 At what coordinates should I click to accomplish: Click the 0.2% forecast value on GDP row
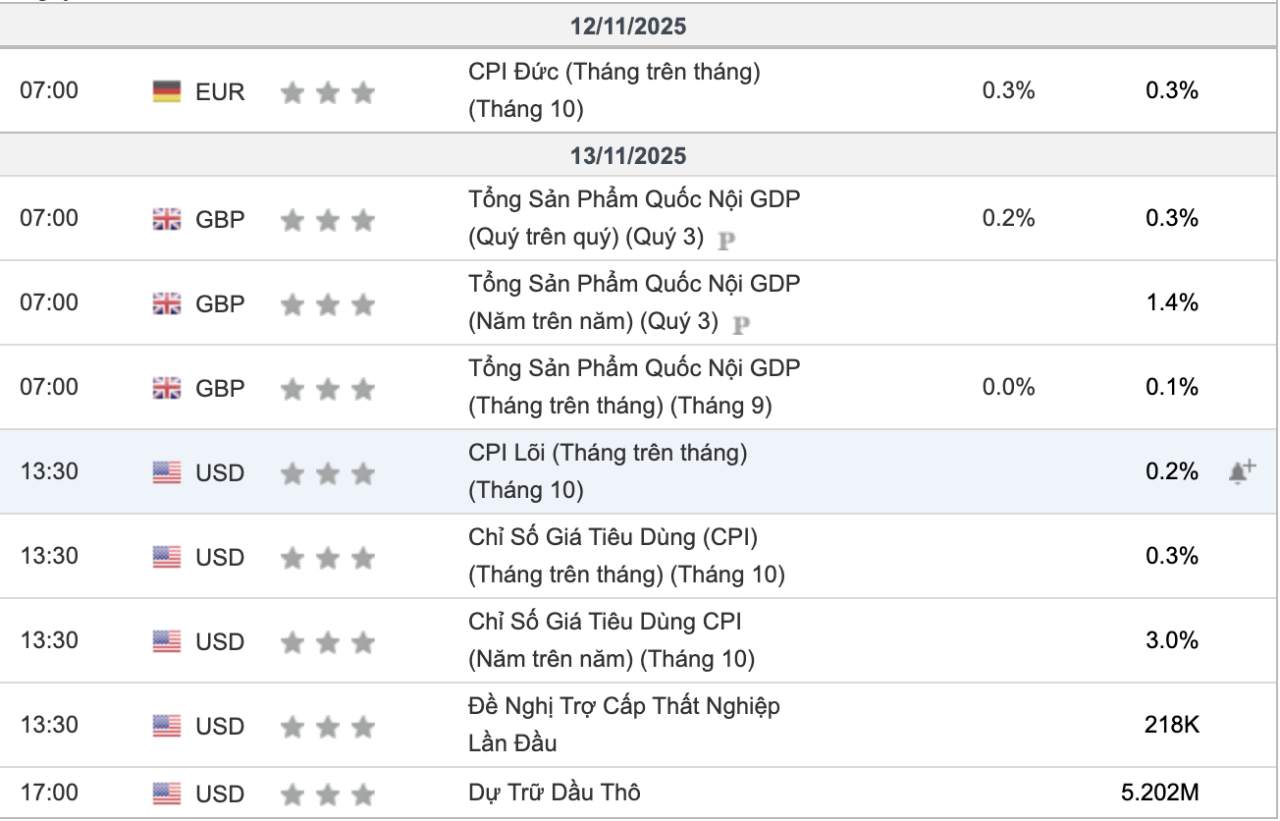pyautogui.click(x=1006, y=218)
